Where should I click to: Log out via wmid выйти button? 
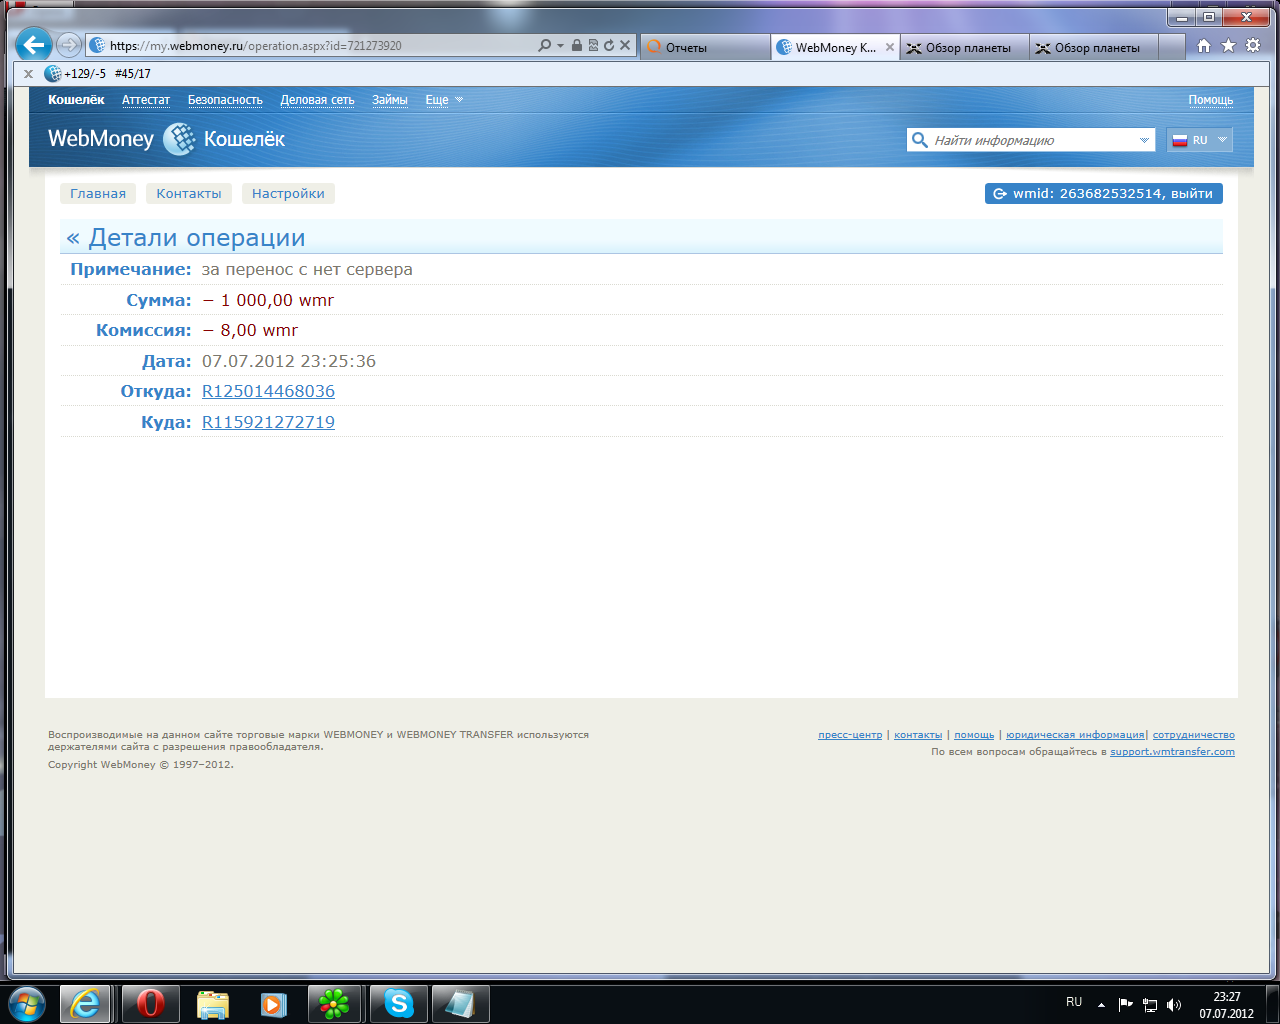(1104, 194)
